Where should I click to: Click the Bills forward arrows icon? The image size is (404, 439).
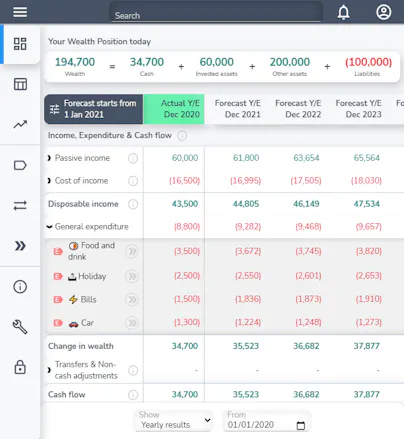[132, 300]
